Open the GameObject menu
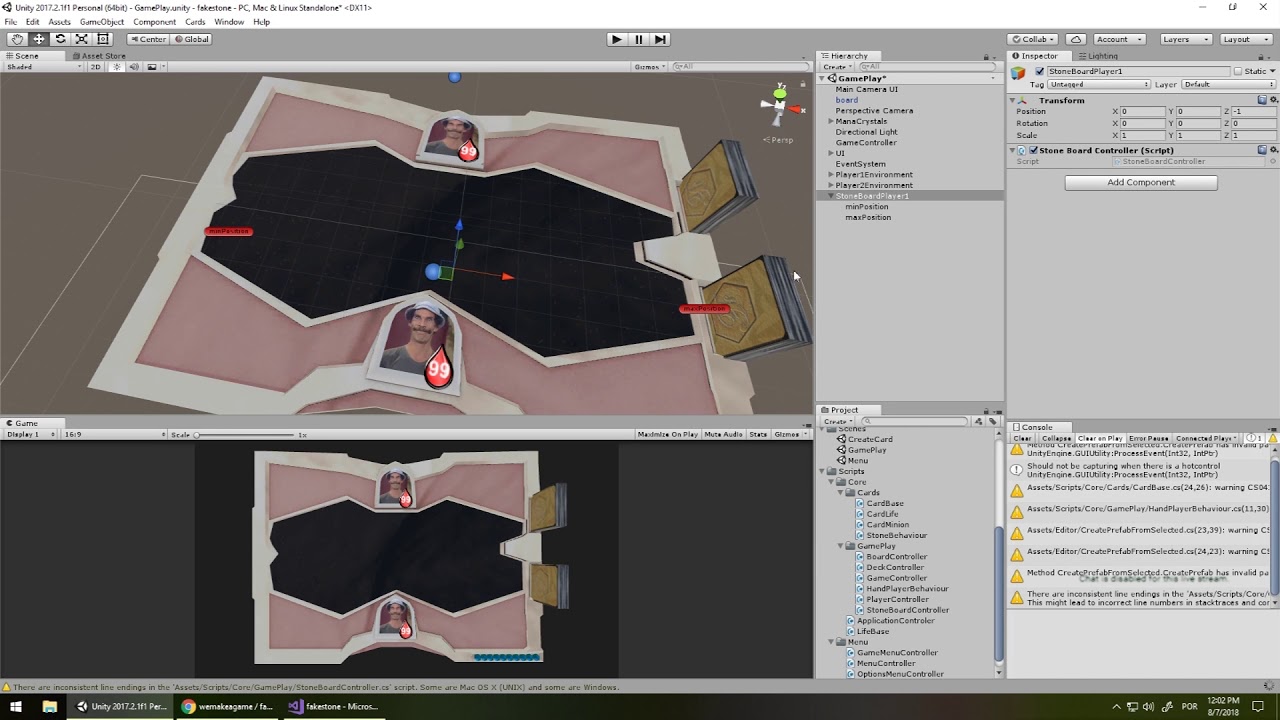 (x=101, y=21)
